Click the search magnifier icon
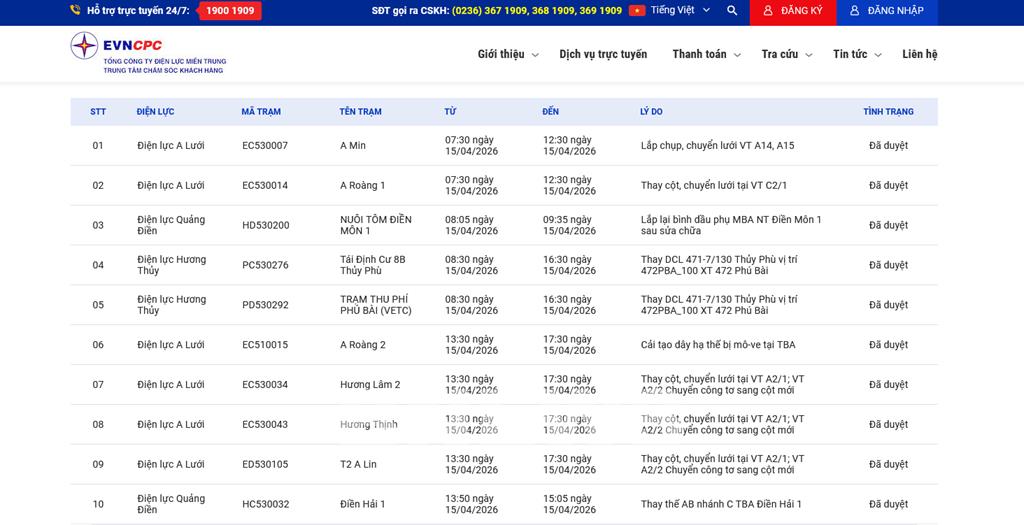 click(x=732, y=11)
